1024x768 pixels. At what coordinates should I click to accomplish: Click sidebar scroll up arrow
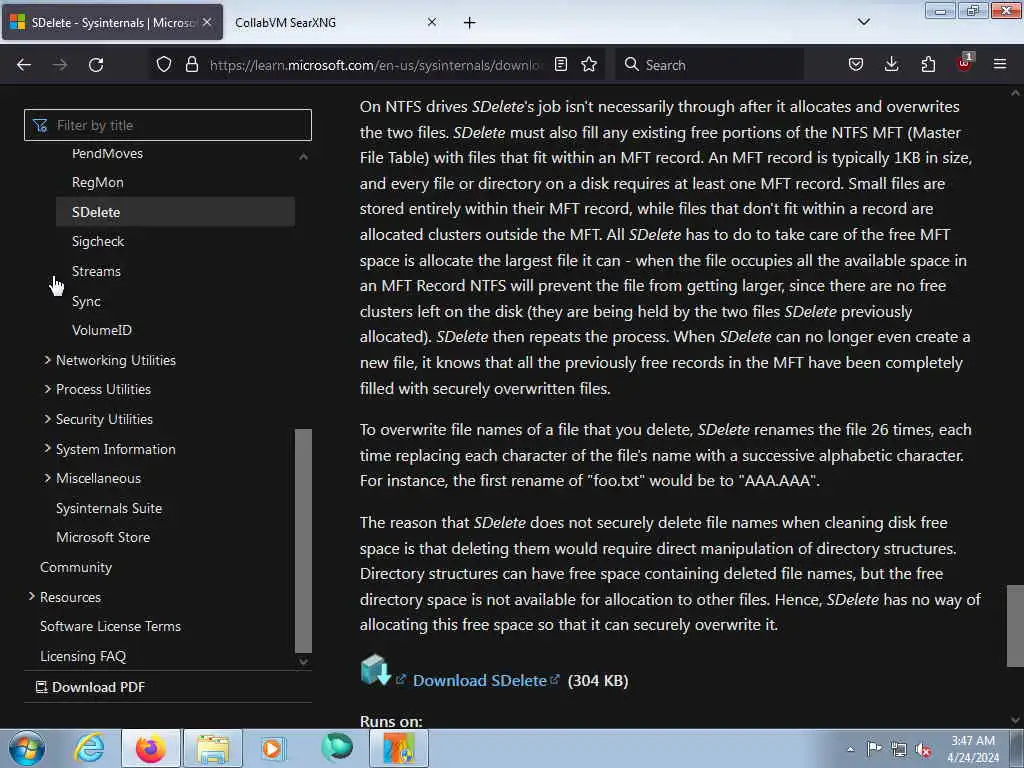[303, 156]
